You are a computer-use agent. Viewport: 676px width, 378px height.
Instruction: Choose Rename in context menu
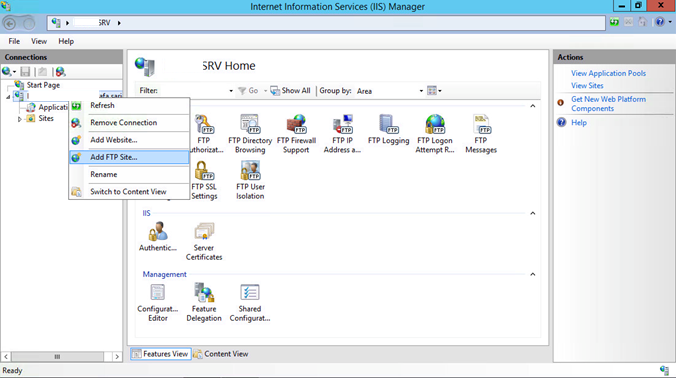click(x=129, y=175)
